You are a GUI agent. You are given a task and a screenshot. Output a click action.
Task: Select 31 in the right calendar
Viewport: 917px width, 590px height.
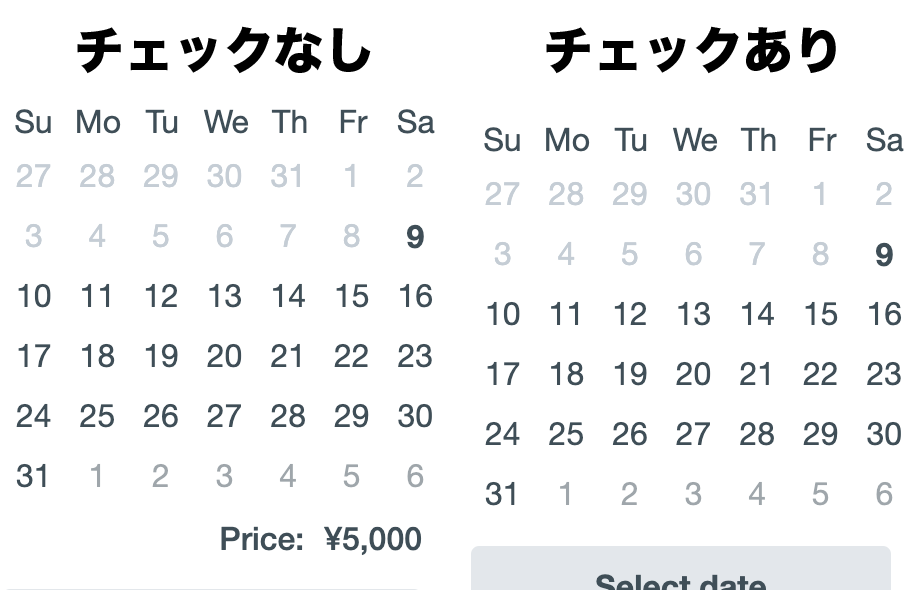[502, 494]
